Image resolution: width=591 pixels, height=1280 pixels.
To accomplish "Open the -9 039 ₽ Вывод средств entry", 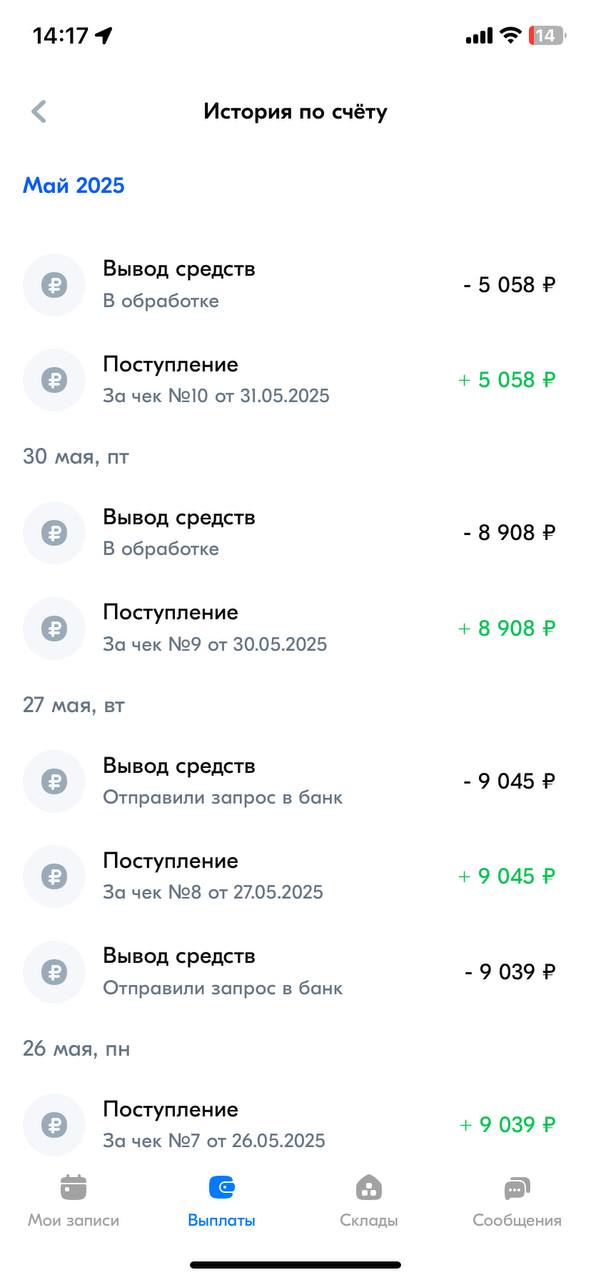I will tap(295, 971).
